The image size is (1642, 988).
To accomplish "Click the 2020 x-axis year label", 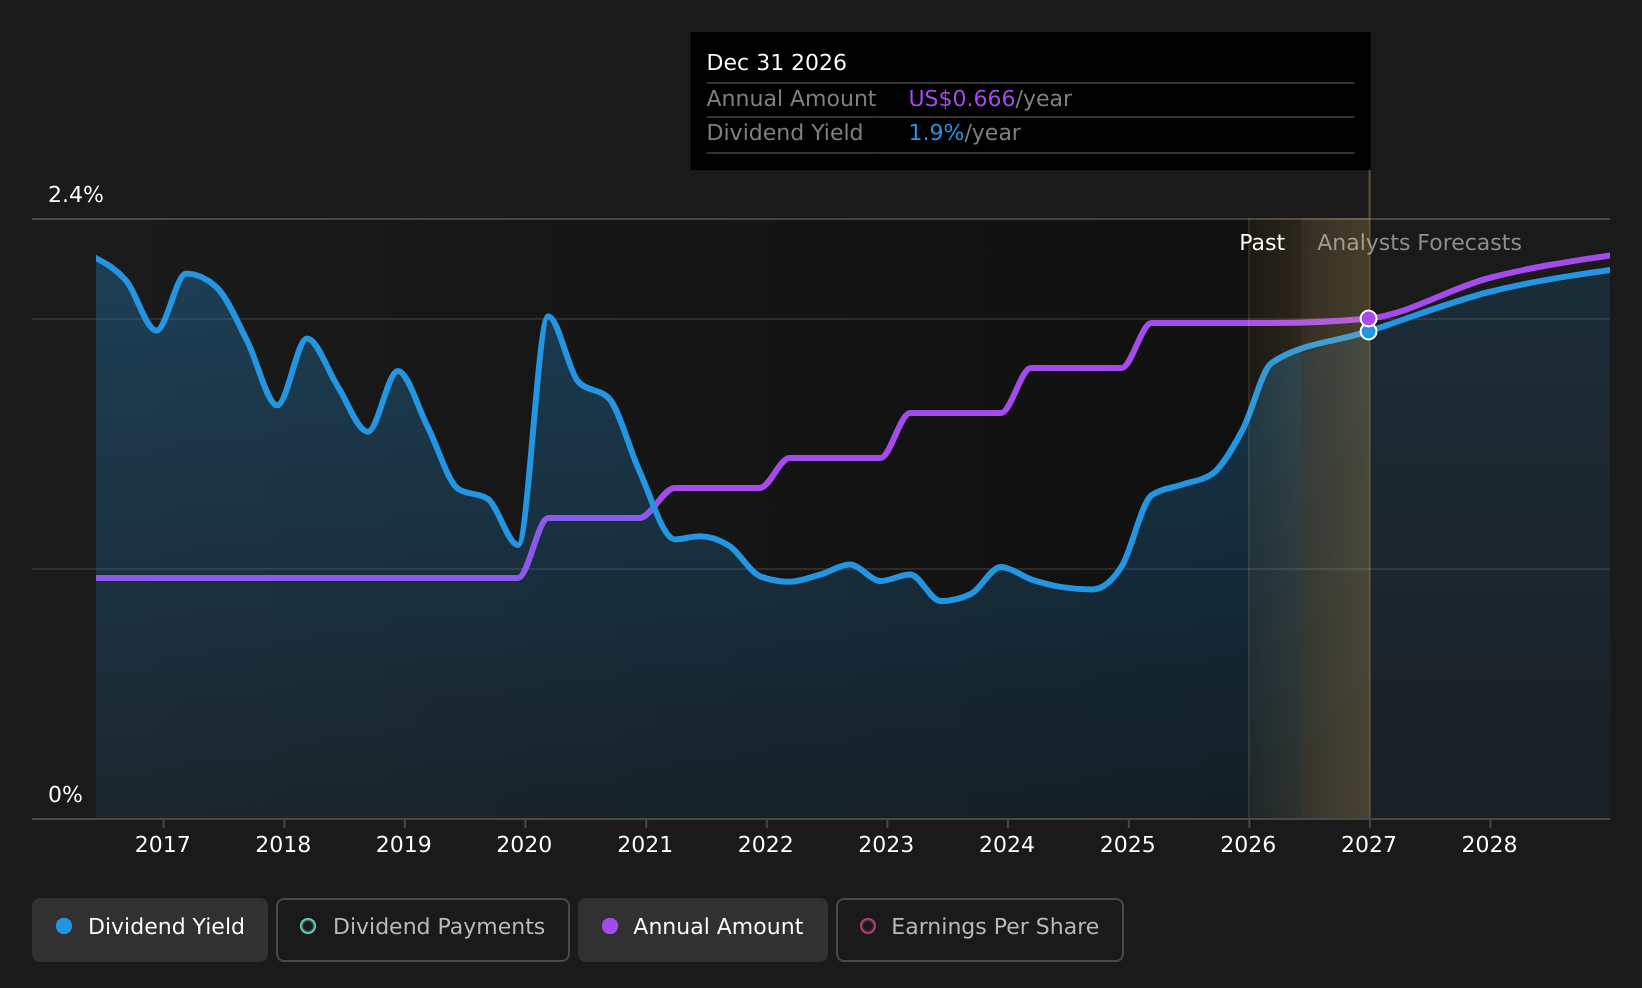I will [x=525, y=845].
